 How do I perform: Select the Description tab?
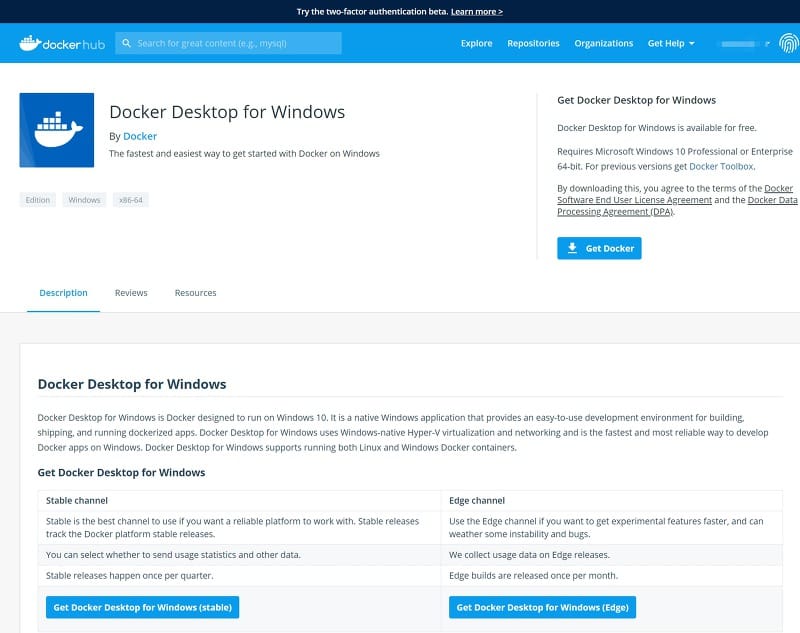coord(63,293)
